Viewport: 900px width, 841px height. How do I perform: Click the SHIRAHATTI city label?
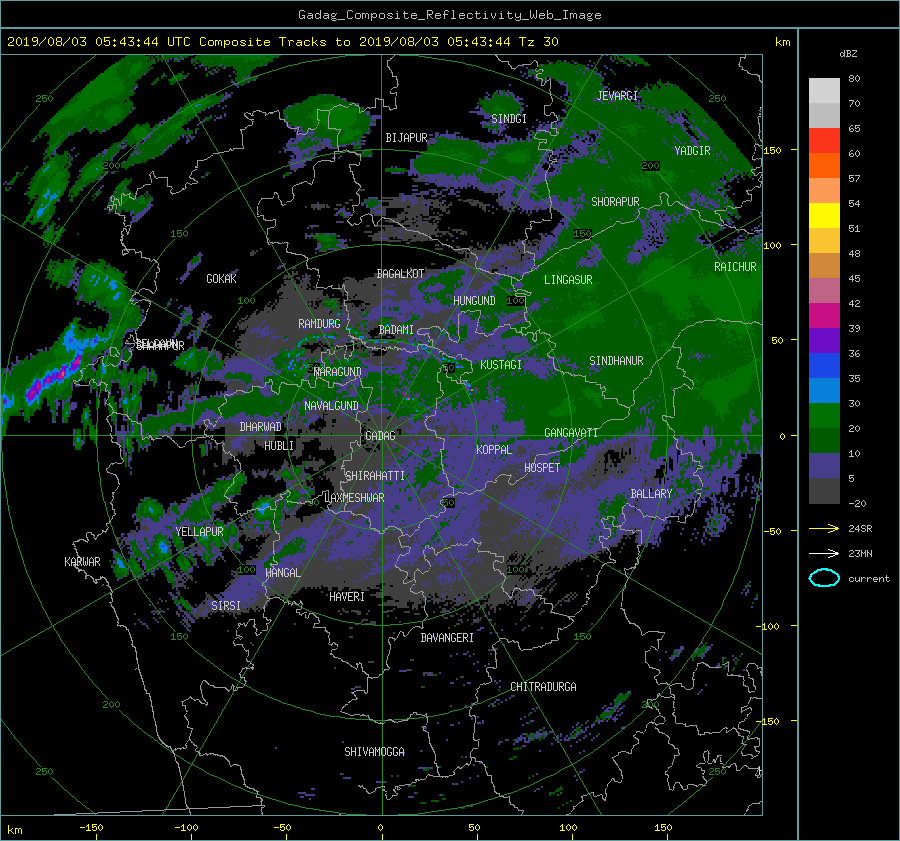pyautogui.click(x=375, y=476)
